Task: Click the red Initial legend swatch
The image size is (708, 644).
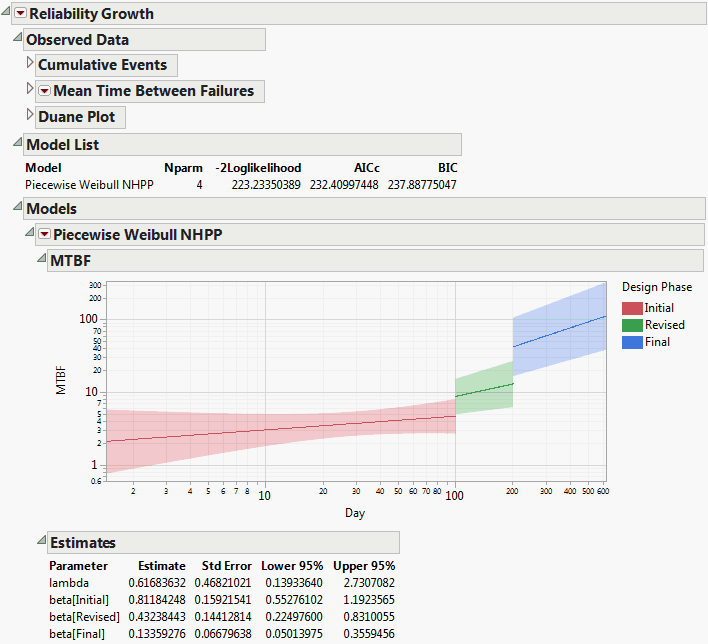Action: [x=632, y=308]
